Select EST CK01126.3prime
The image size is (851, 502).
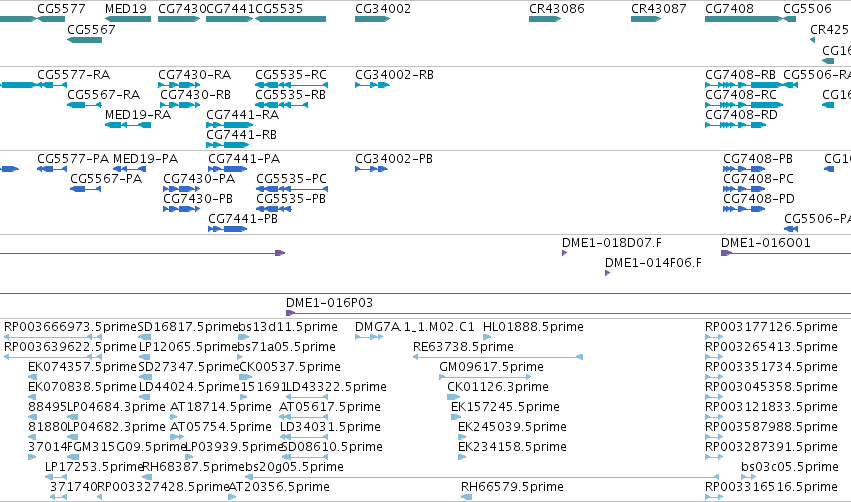point(453,397)
